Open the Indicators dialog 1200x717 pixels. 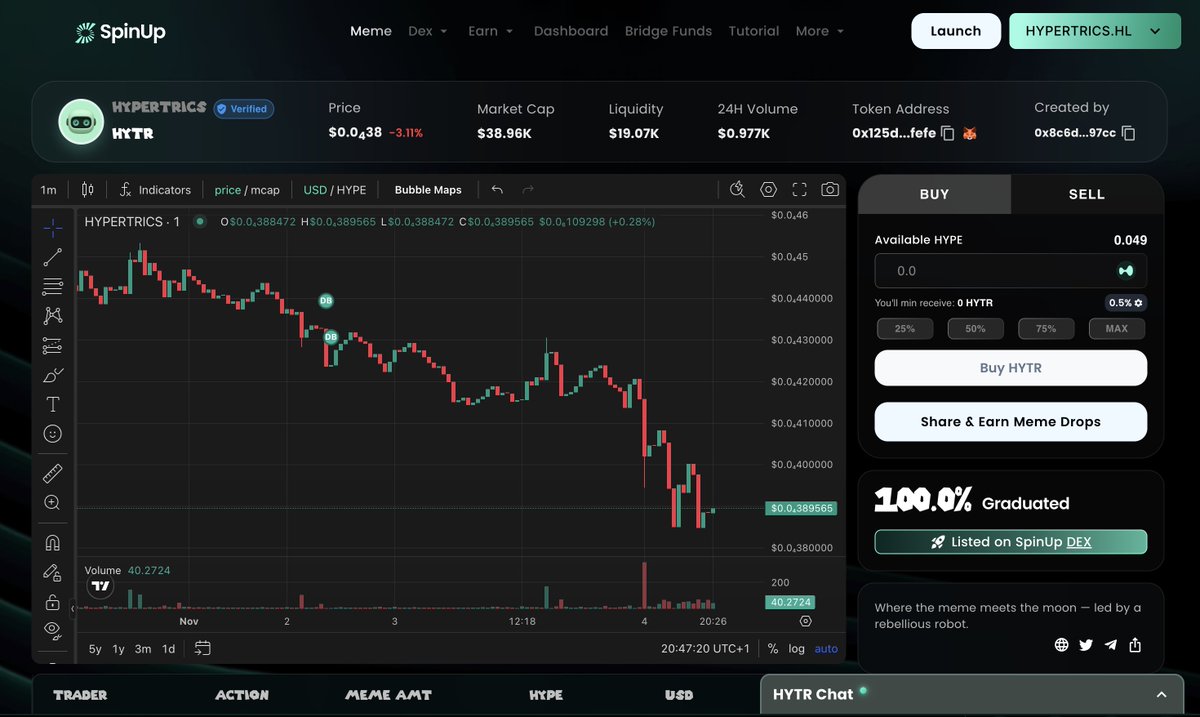(x=155, y=190)
